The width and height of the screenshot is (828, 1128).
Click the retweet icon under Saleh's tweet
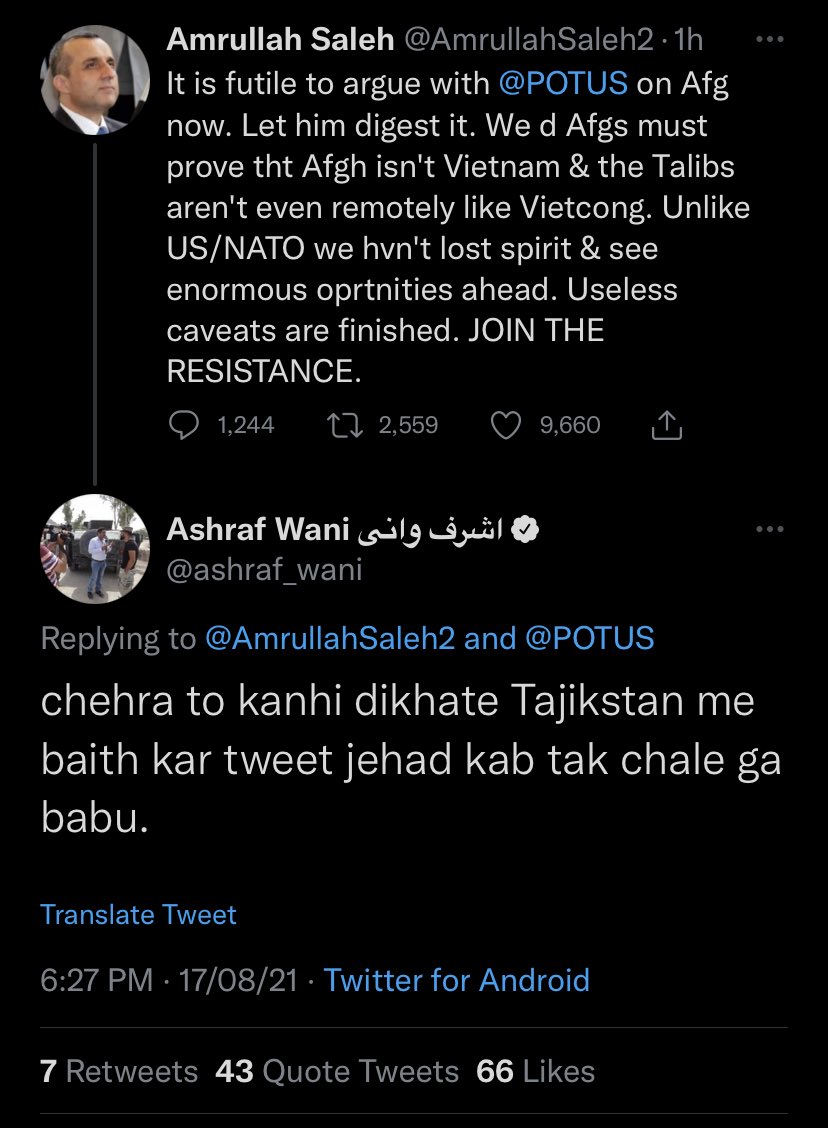click(346, 426)
